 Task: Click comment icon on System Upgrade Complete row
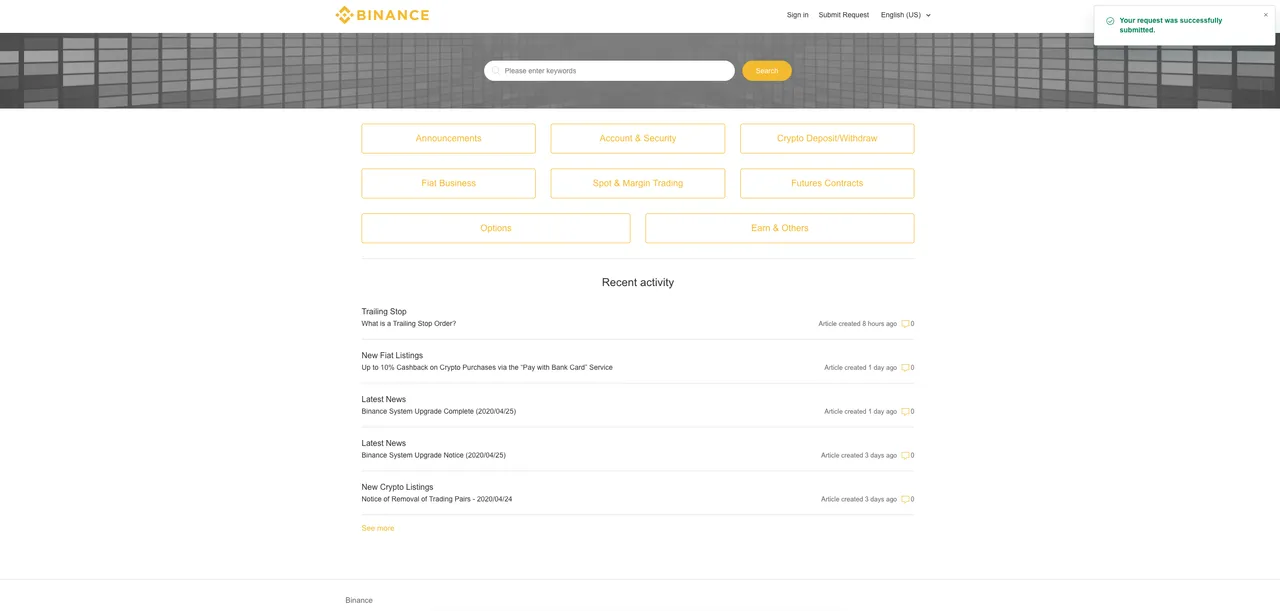(x=906, y=412)
